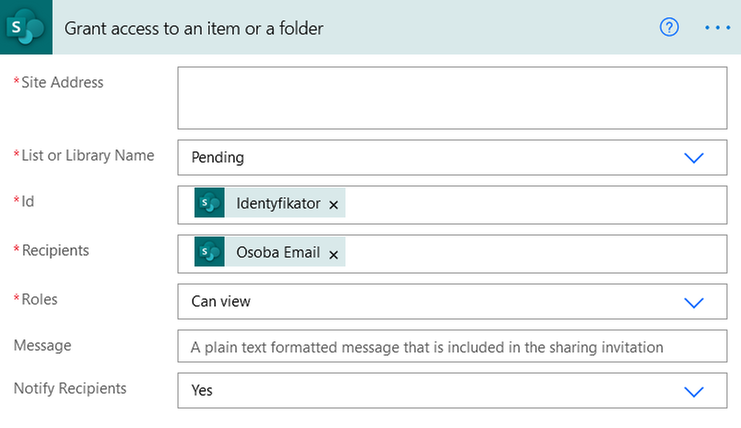The width and height of the screenshot is (741, 428).
Task: Click the 'Can view' value in Roles
Action: (221, 301)
